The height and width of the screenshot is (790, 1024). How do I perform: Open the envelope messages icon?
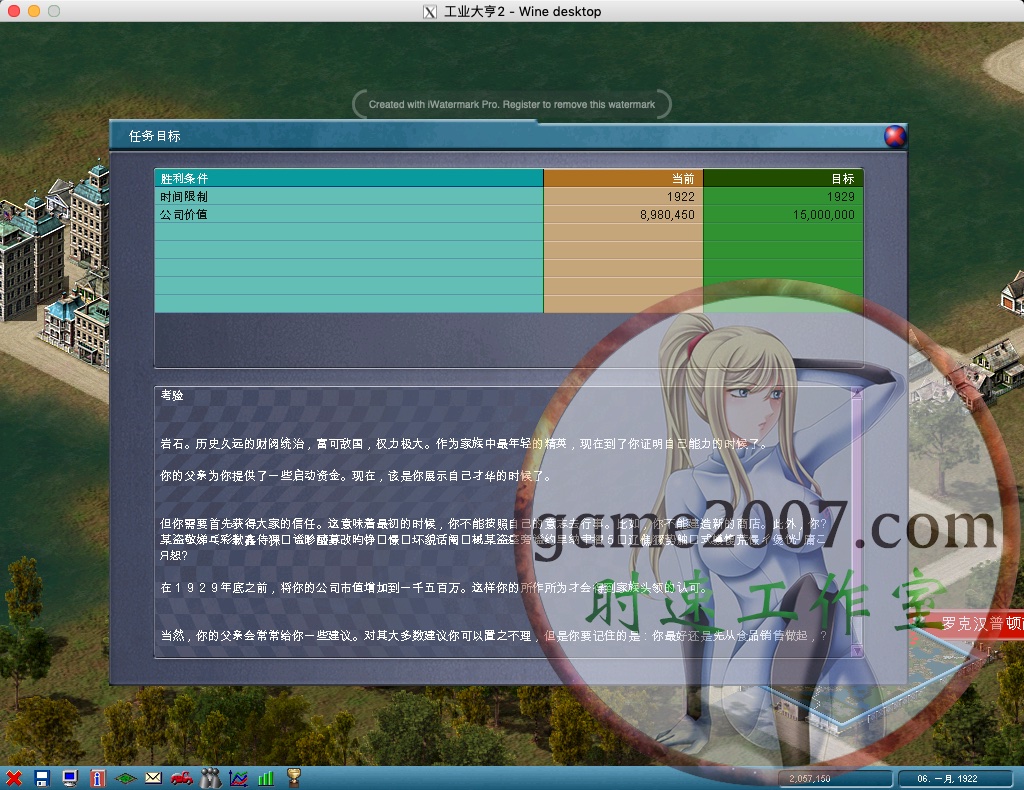153,778
